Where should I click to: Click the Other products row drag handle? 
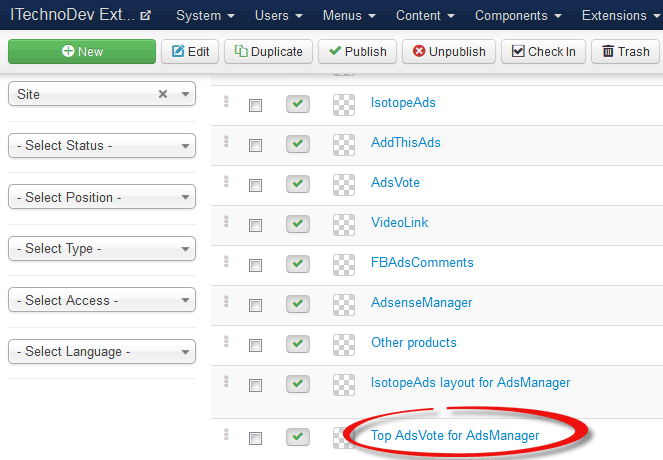coord(226,341)
